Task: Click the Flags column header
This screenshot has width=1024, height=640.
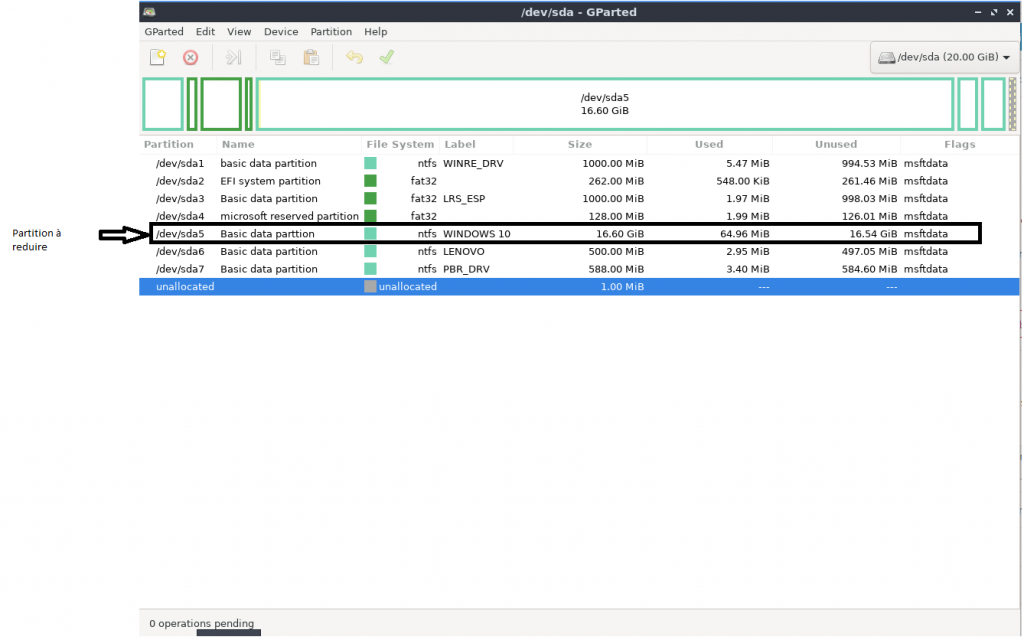Action: click(x=959, y=144)
